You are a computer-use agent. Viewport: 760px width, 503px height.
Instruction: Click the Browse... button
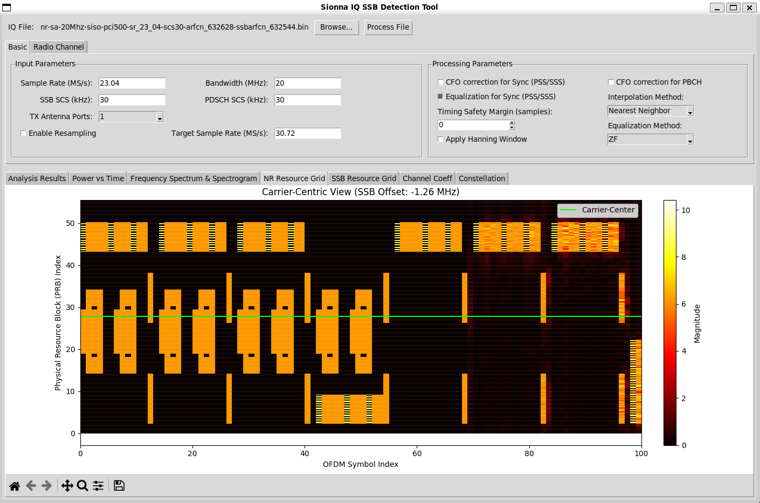pyautogui.click(x=336, y=27)
